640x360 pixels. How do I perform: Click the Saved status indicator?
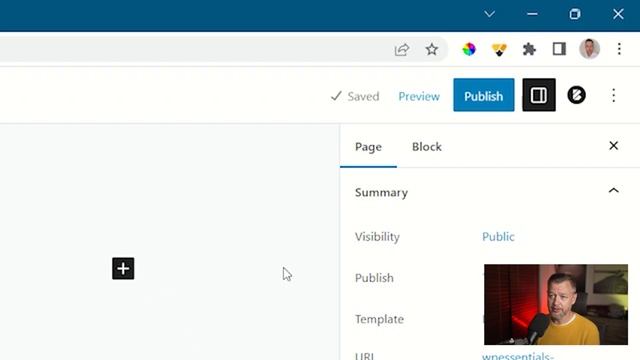tap(355, 96)
